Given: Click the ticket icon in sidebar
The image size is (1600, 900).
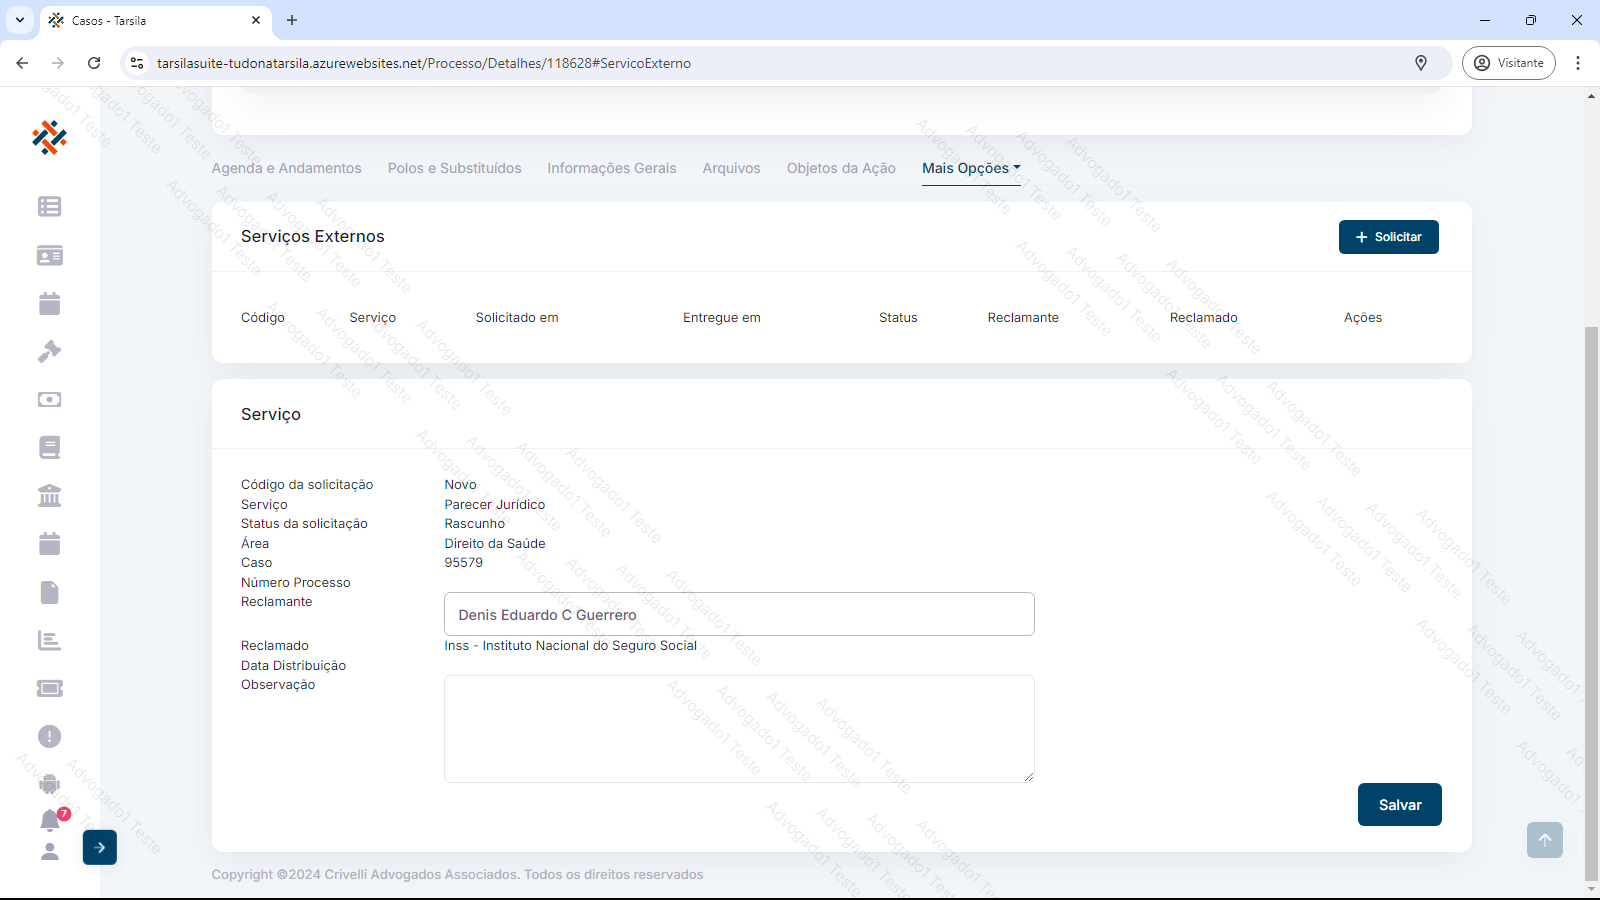Looking at the screenshot, I should [49, 688].
